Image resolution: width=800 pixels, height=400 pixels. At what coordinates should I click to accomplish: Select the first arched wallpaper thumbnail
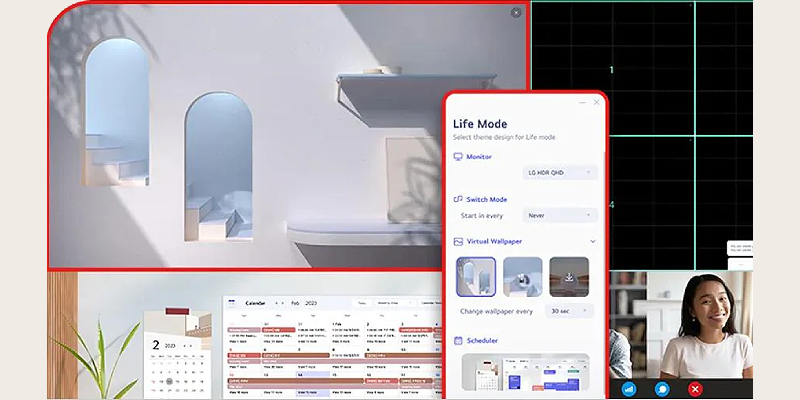tap(476, 277)
